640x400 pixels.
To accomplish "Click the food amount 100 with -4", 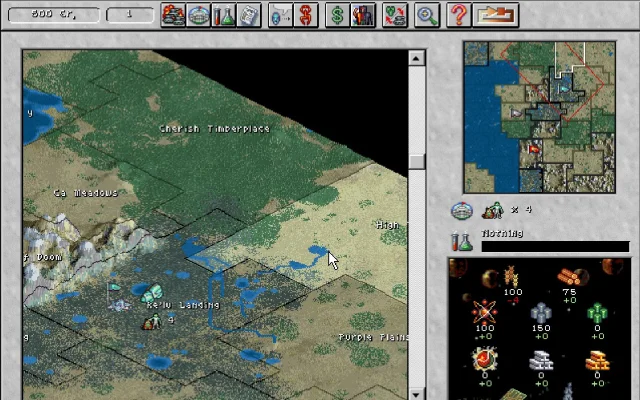I will [x=513, y=296].
